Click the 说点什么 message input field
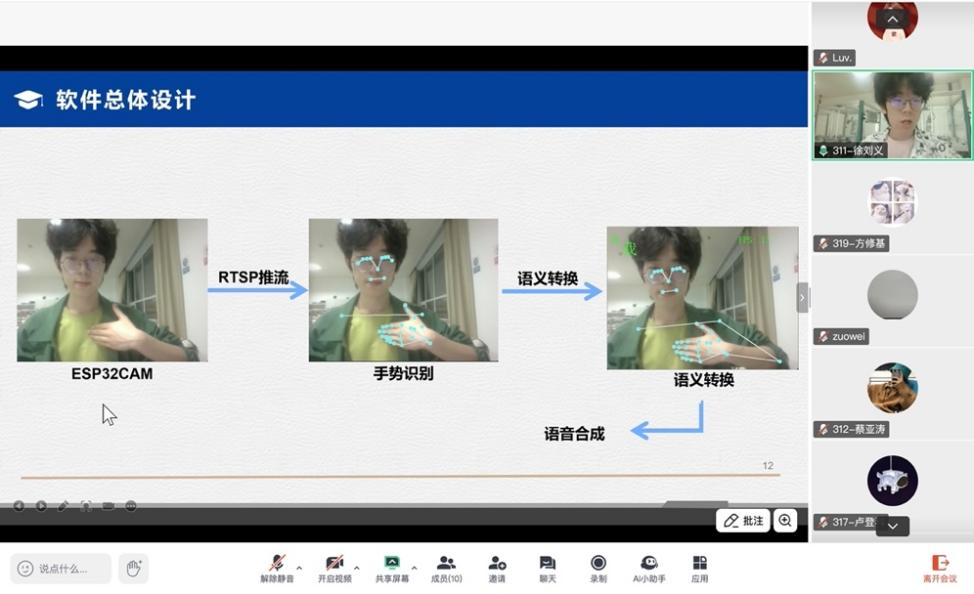Image resolution: width=974 pixels, height=594 pixels. pyautogui.click(x=62, y=568)
